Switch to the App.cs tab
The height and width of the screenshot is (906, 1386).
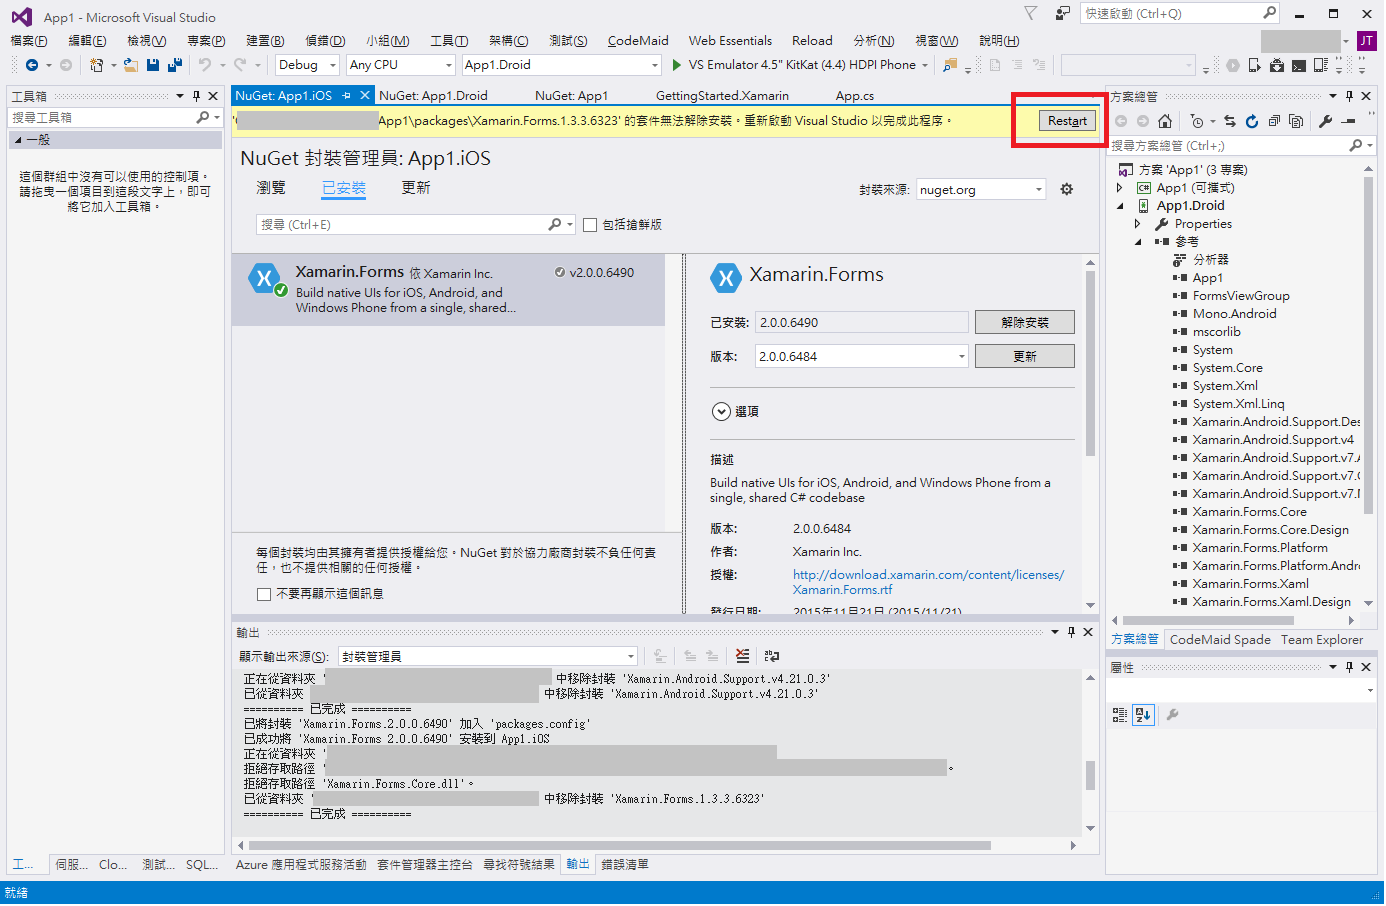855,95
